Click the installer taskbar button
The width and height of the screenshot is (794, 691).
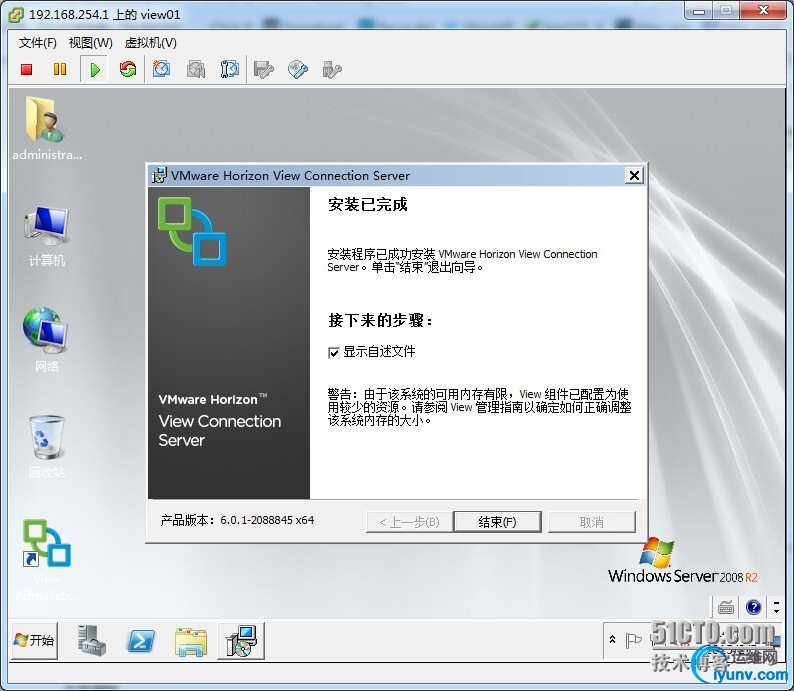click(x=241, y=641)
